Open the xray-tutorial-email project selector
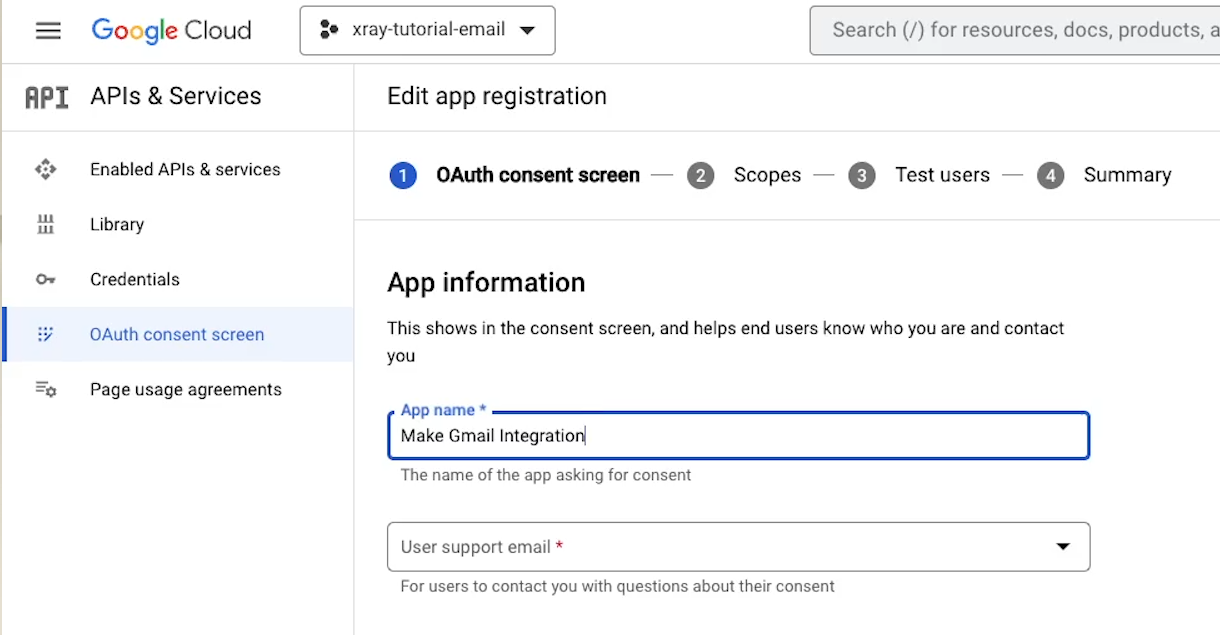The width and height of the screenshot is (1220, 635). tap(427, 30)
